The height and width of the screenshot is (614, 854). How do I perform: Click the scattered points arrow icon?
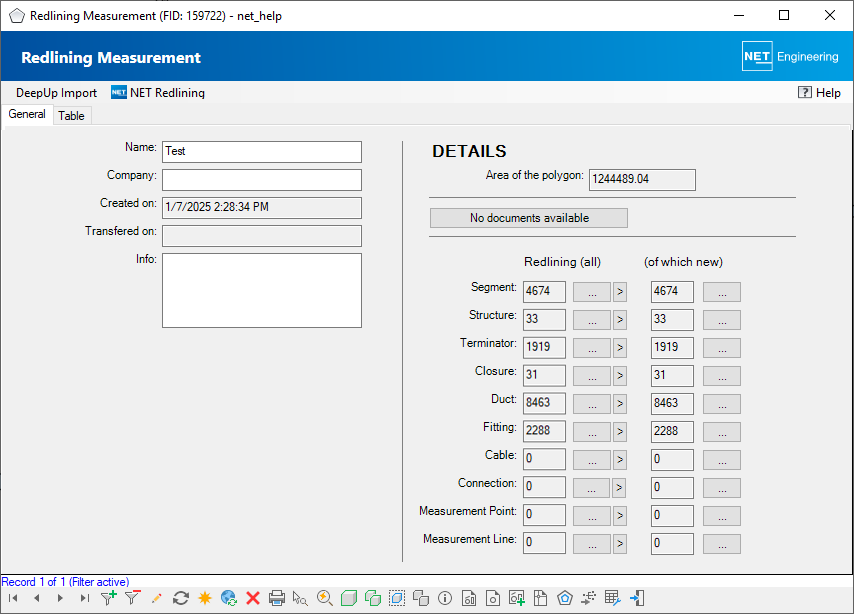point(588,598)
